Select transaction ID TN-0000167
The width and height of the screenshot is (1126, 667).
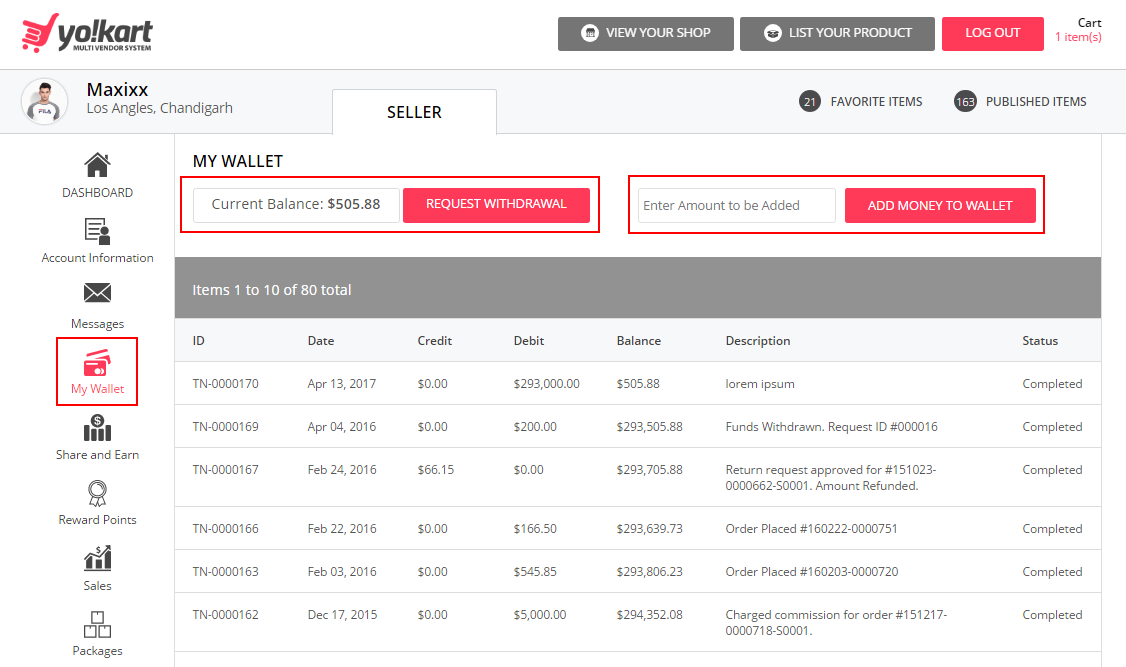tap(225, 470)
